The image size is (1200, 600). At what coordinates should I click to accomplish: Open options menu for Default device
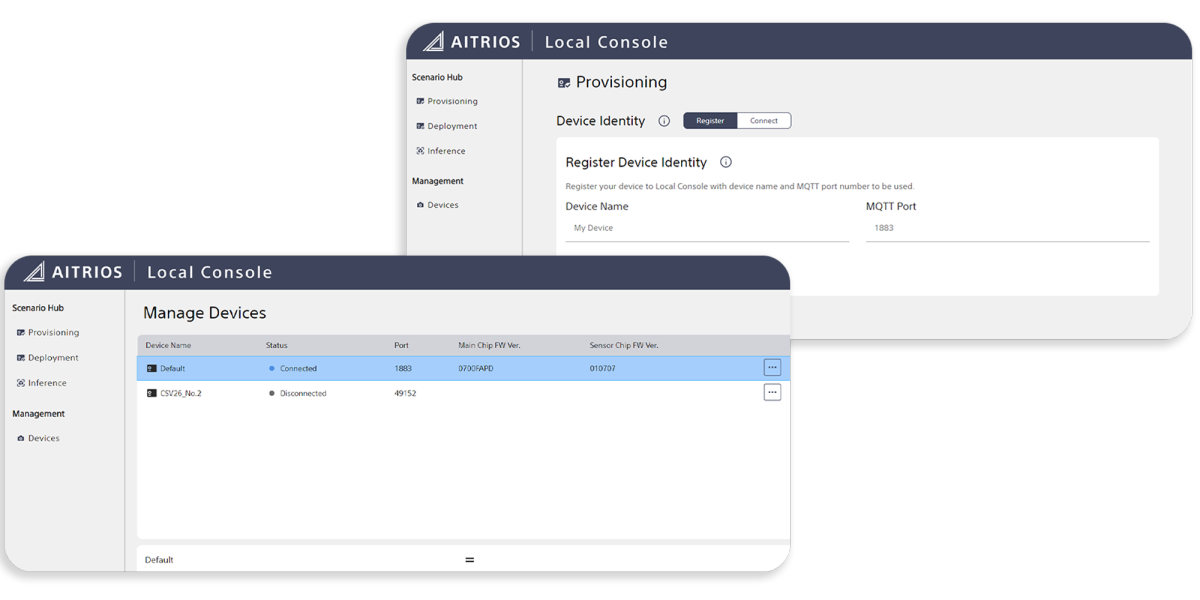tap(772, 367)
